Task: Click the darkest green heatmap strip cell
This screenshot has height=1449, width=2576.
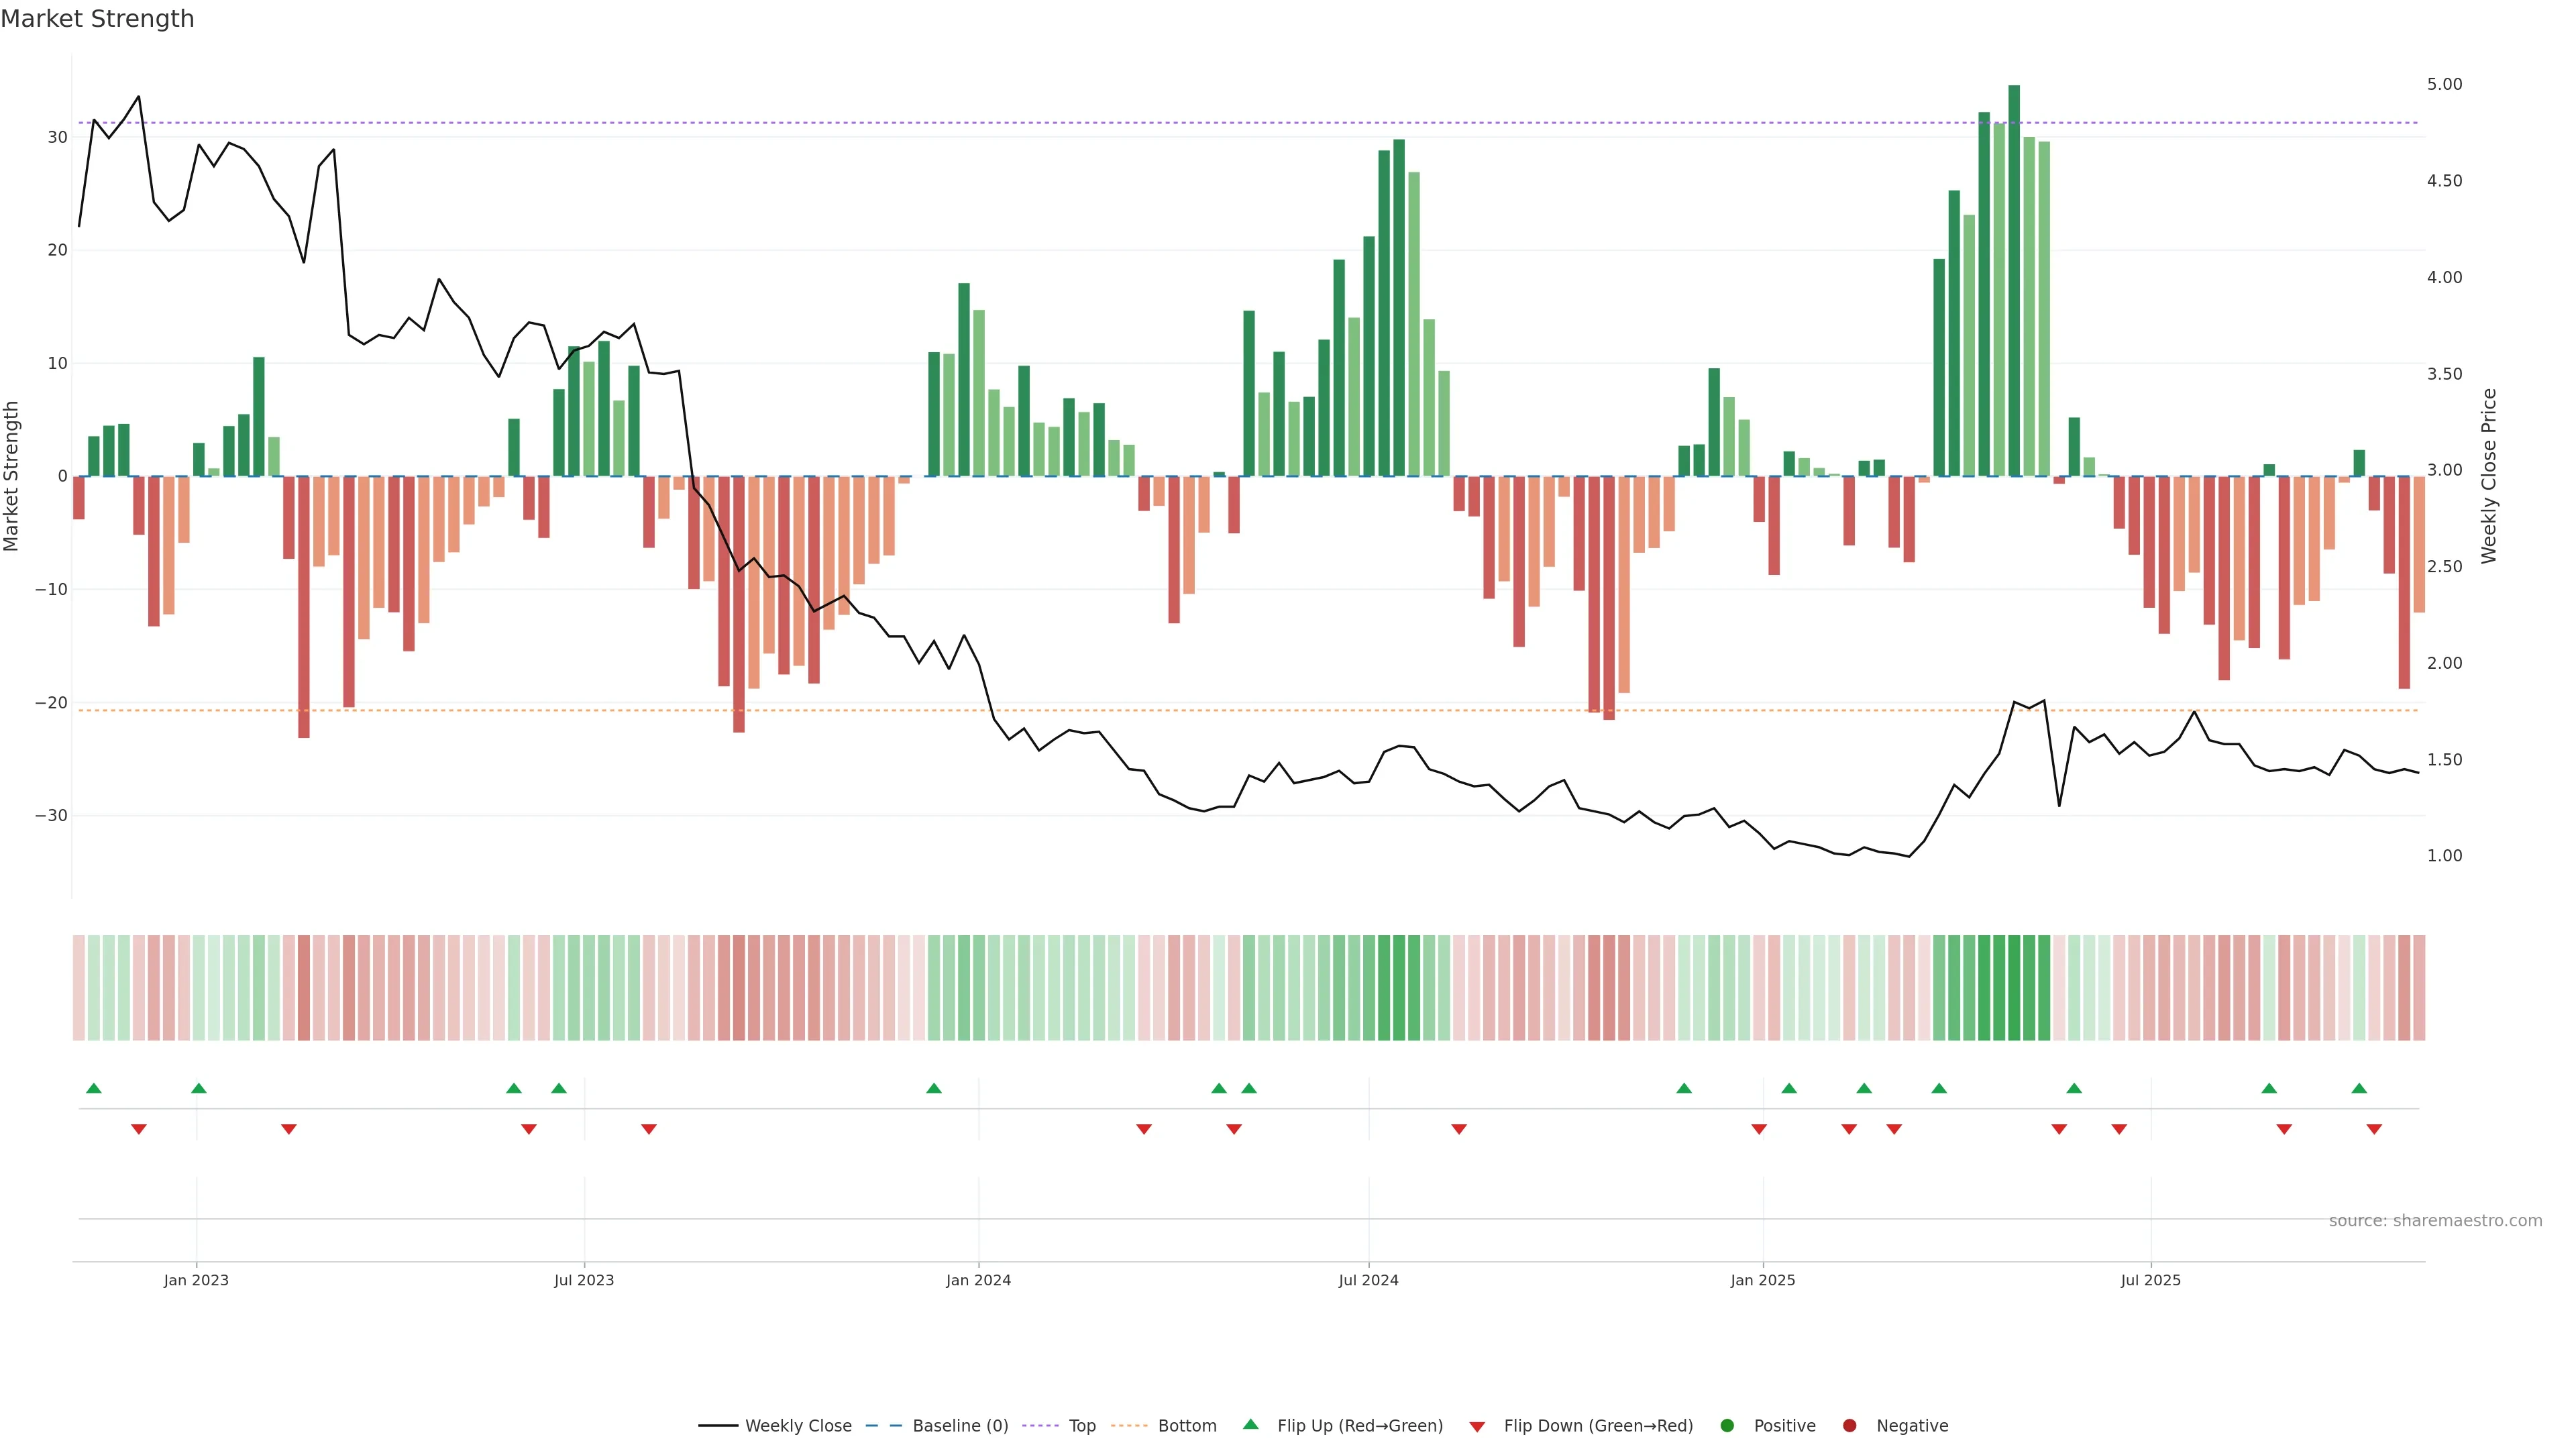Action: pos(2014,987)
